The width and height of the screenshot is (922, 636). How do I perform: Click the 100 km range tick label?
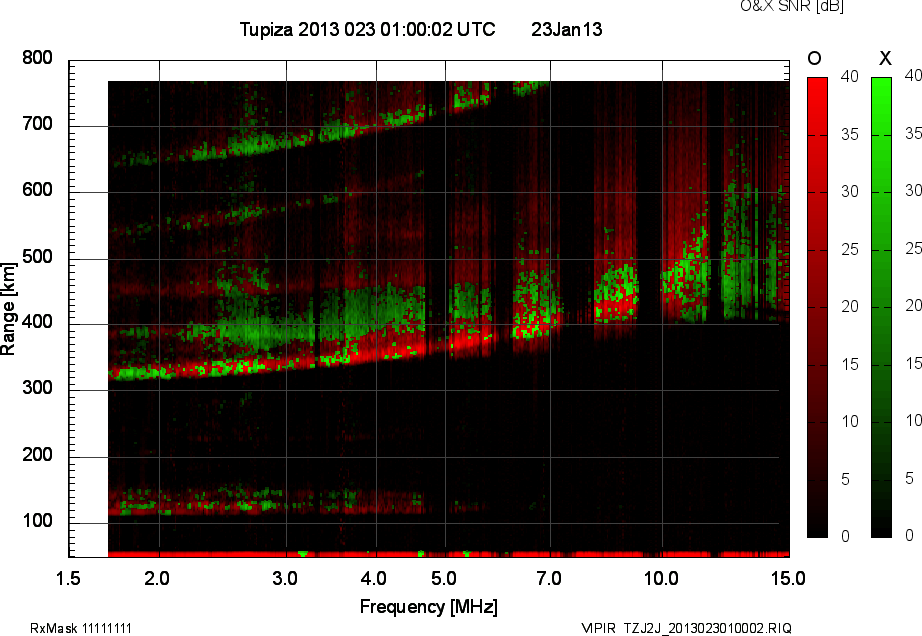(x=37, y=521)
